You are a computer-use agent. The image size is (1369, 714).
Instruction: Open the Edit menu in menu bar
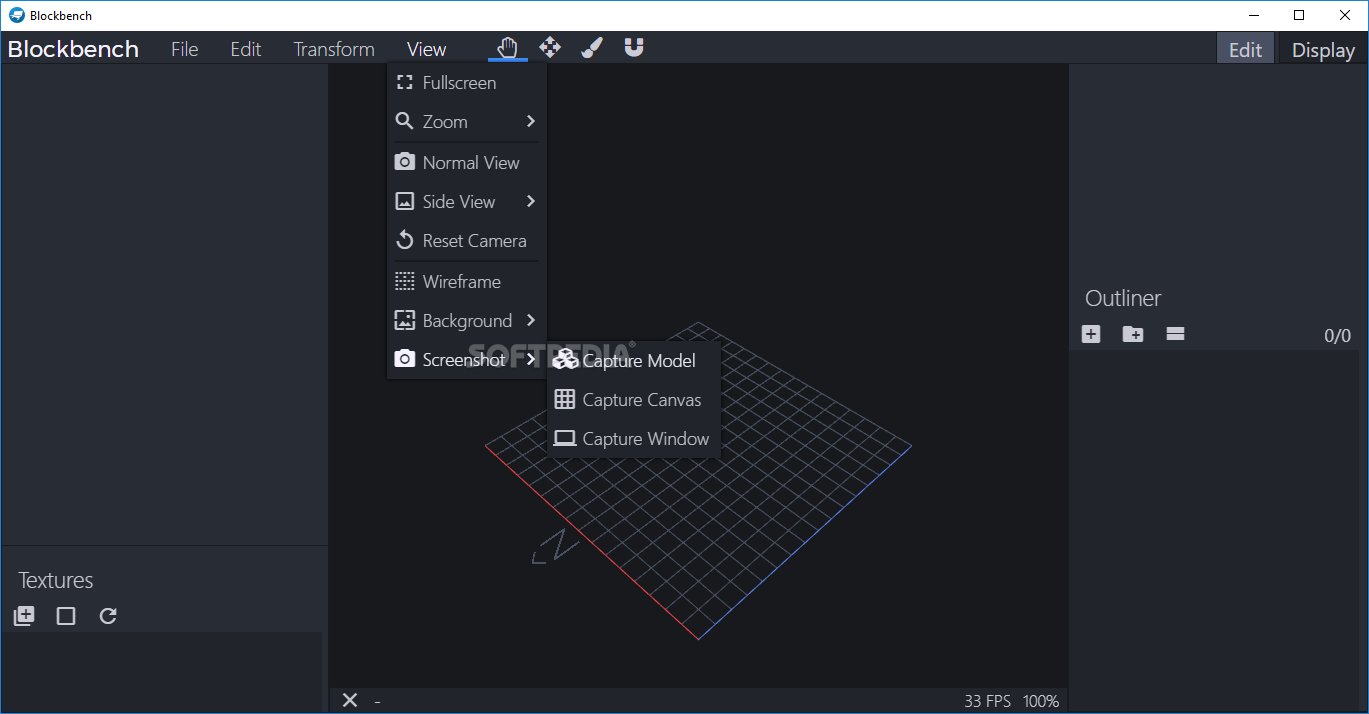(246, 49)
